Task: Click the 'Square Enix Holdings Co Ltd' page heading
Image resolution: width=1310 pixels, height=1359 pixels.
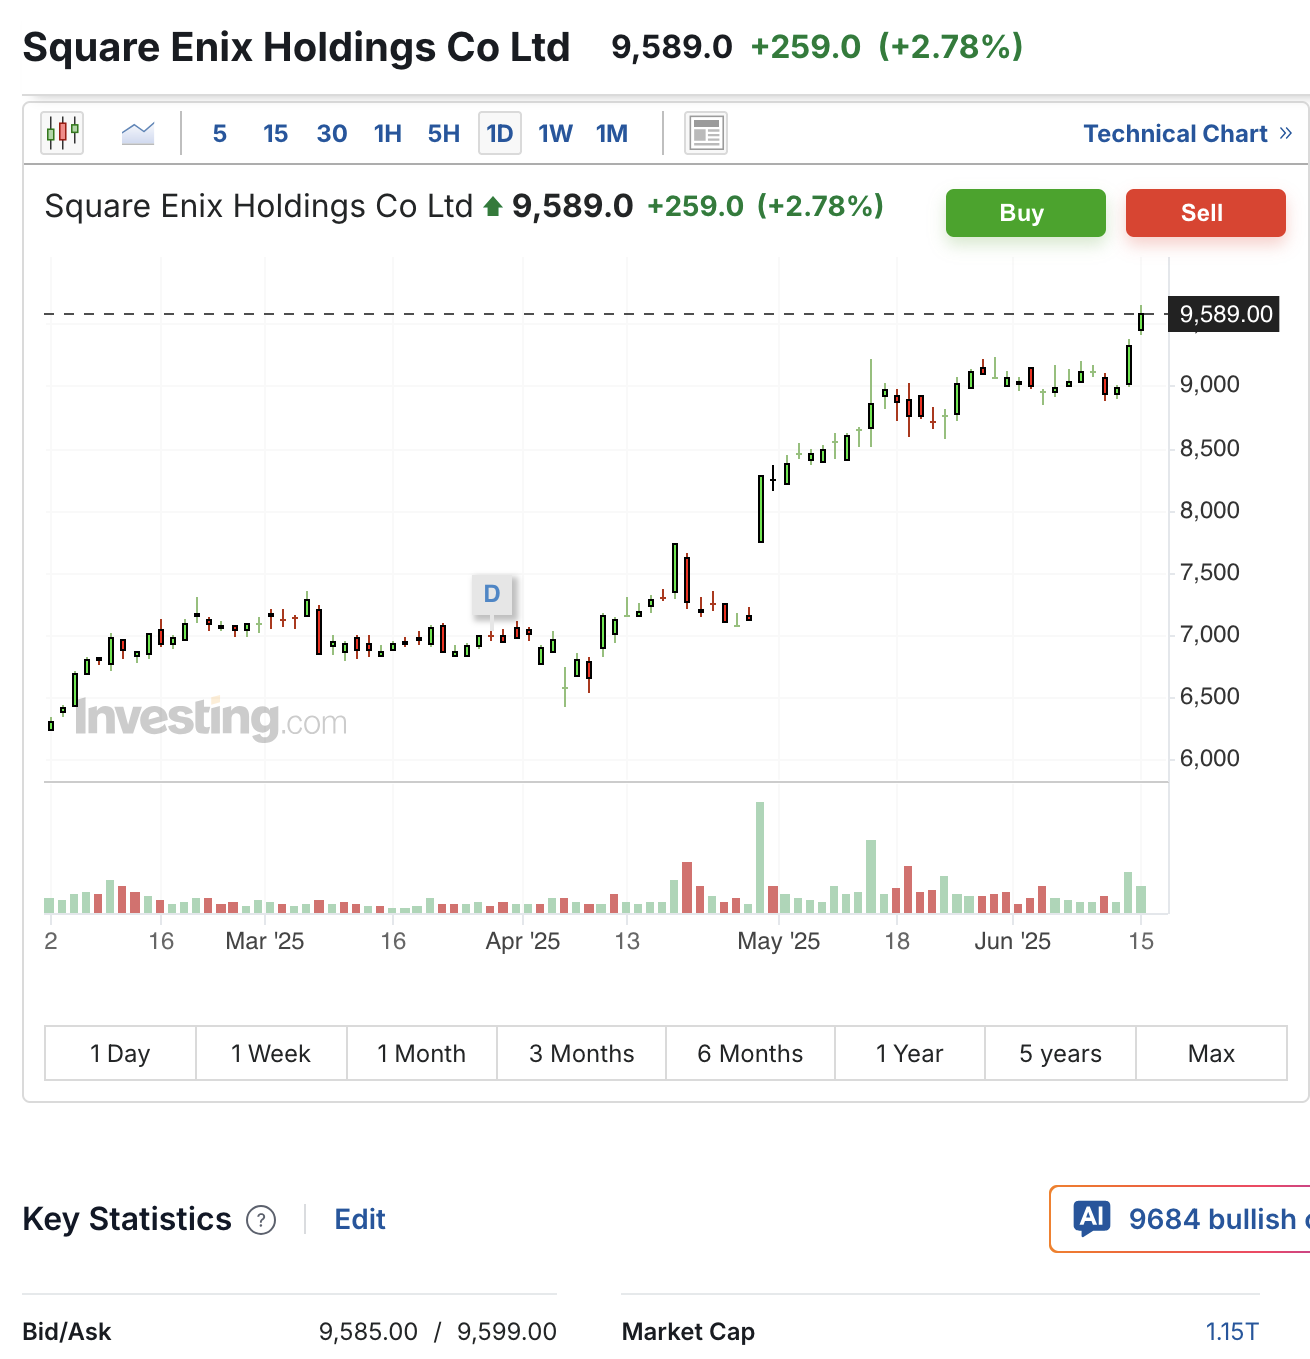Action: [296, 47]
